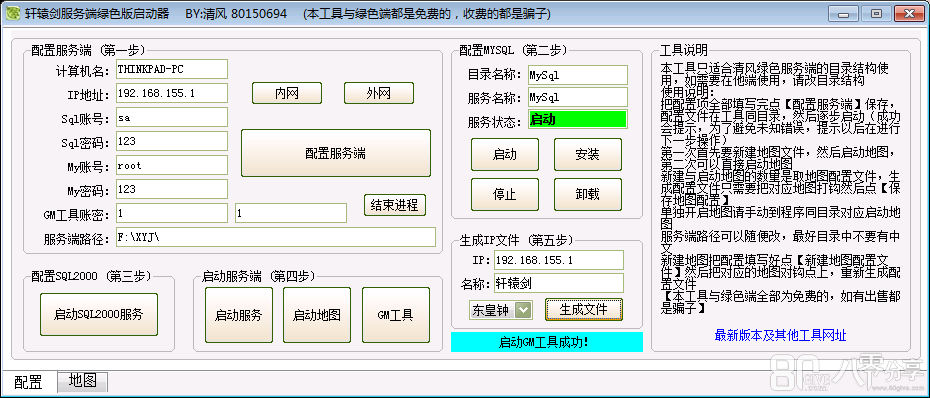Click the 内网 button
Screen dimensions: 930x398
287,93
